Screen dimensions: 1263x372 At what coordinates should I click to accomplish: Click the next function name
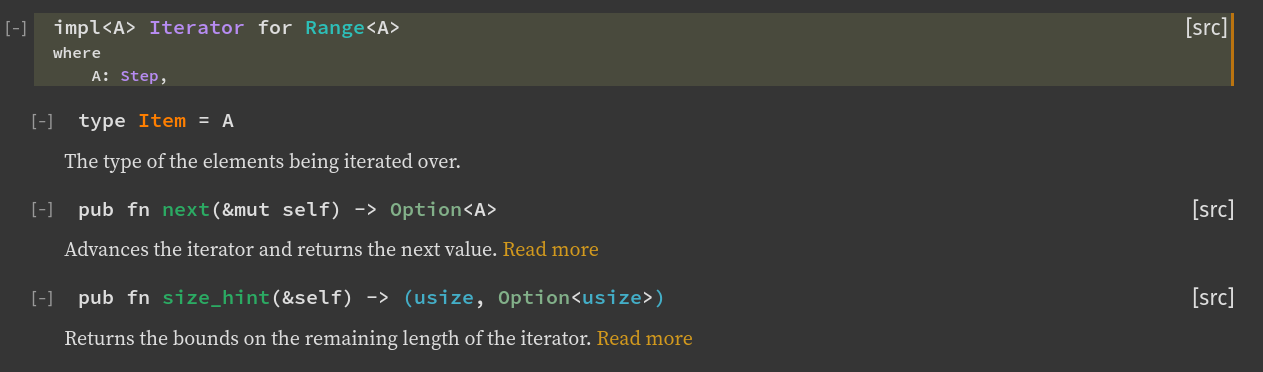(186, 210)
